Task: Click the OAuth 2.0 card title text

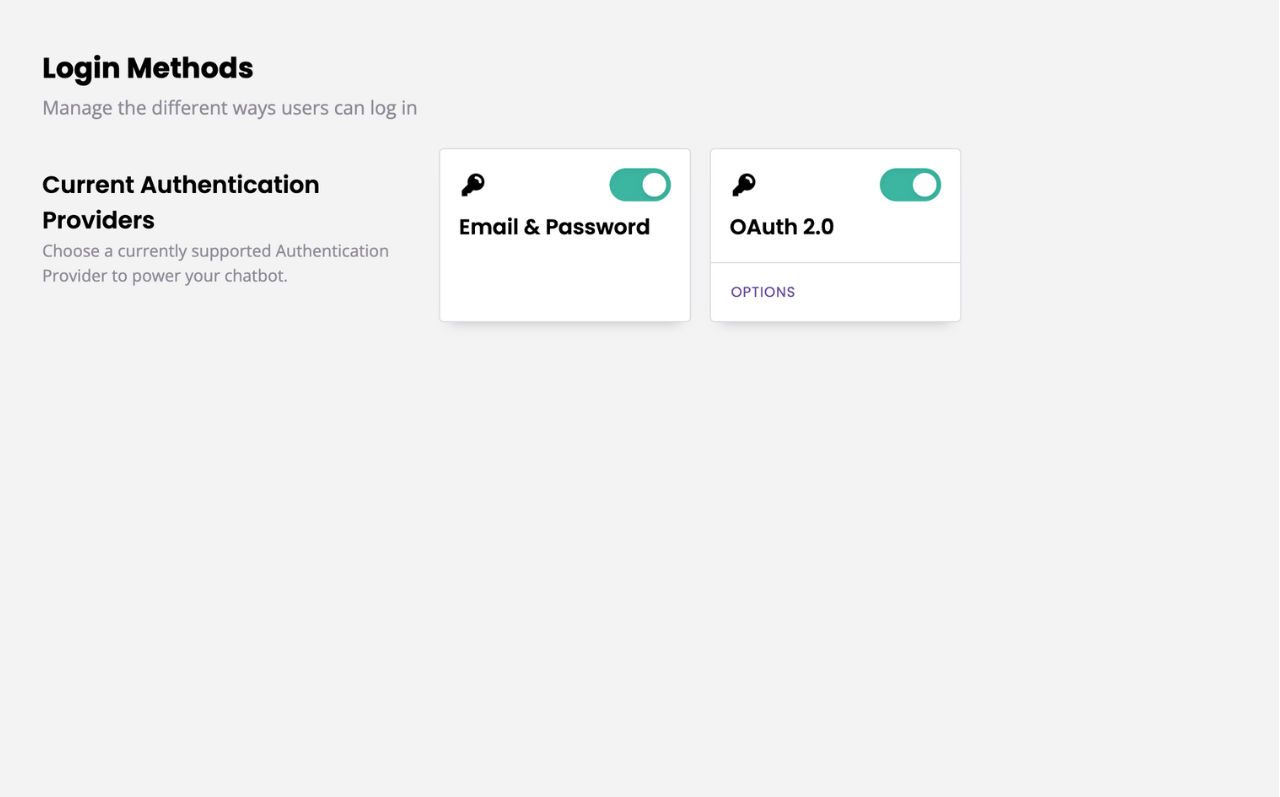Action: pos(782,227)
